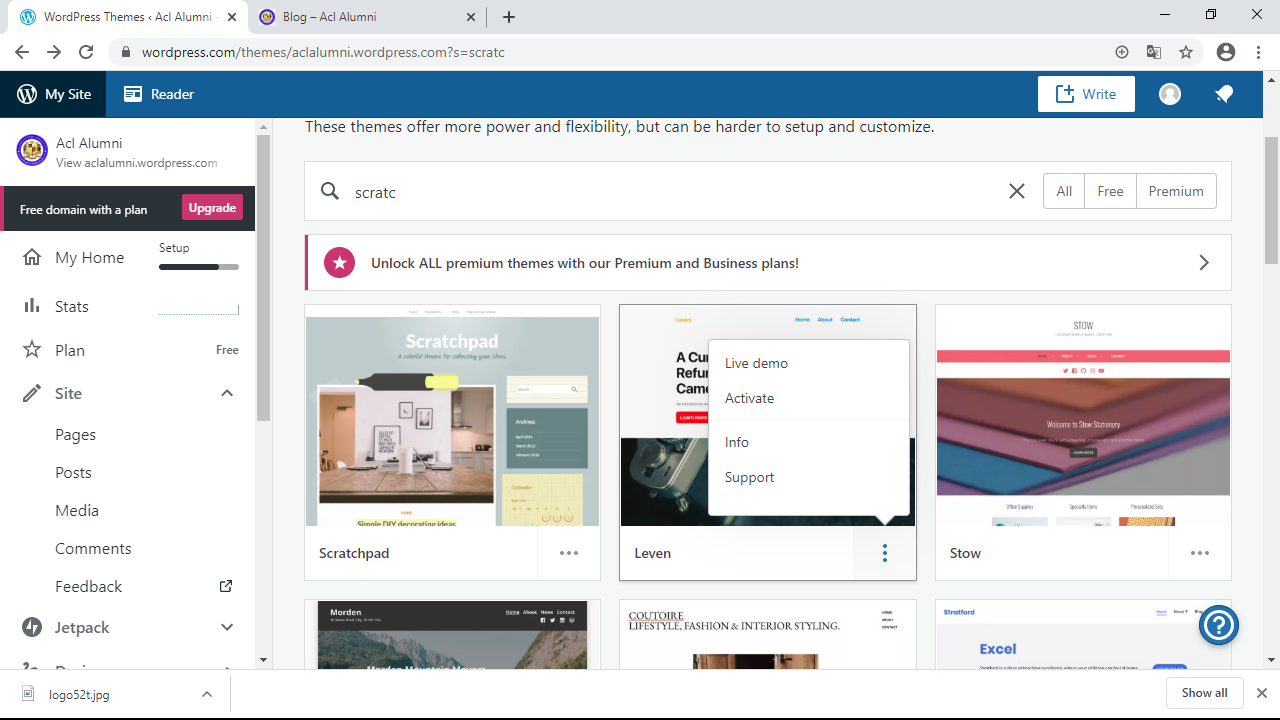Choose Live demo from the popup menu
The image size is (1280, 720).
point(756,363)
